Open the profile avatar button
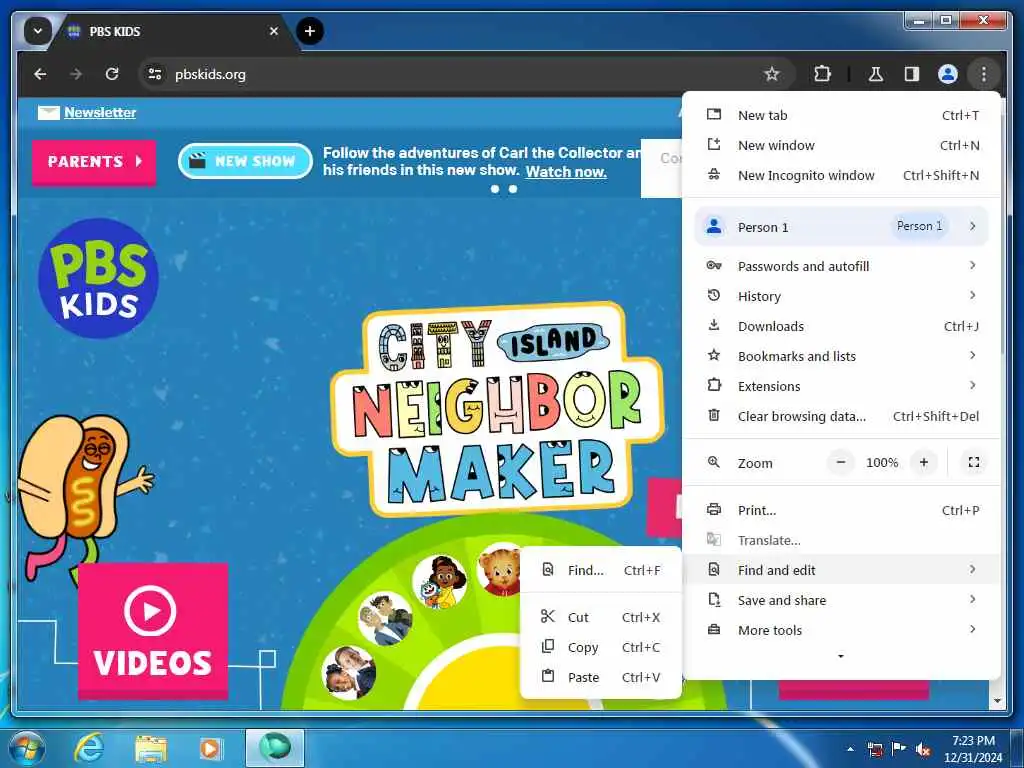The image size is (1024, 768). coord(948,74)
